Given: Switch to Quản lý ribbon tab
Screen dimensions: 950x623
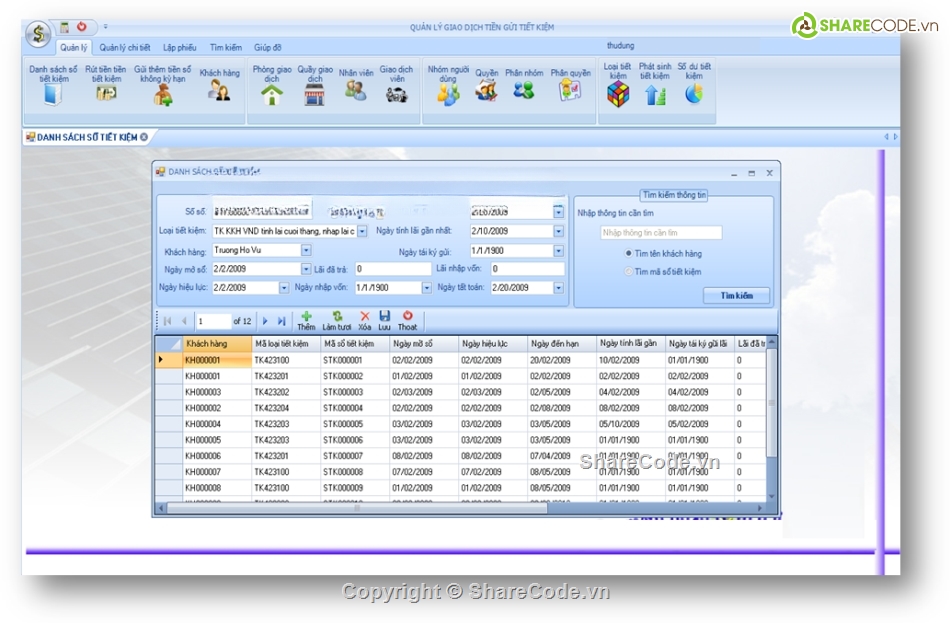Looking at the screenshot, I should coord(73,47).
